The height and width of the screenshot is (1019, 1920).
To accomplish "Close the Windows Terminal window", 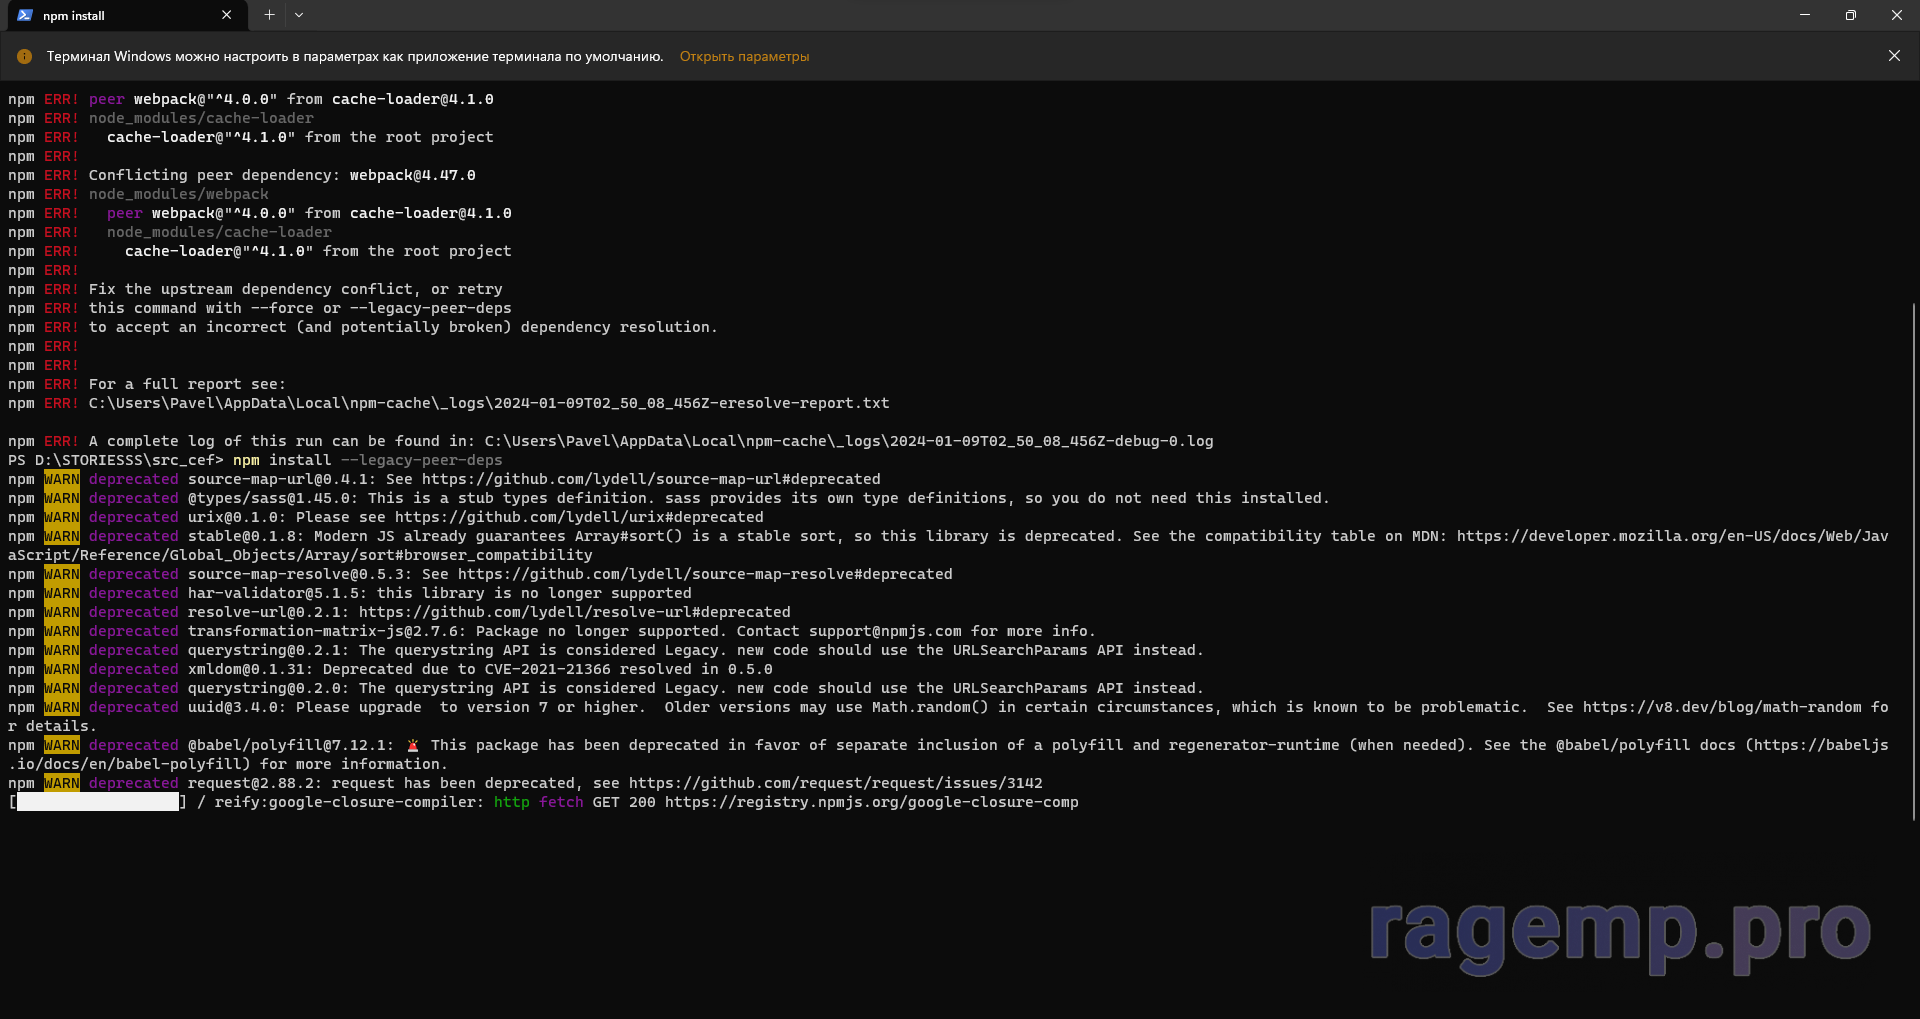I will pos(1896,15).
